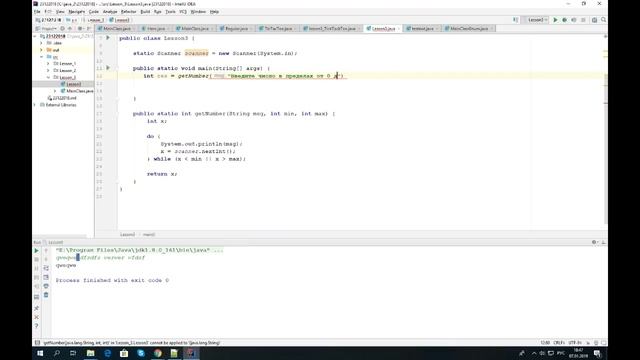The image size is (640, 360).
Task: Click the Up the Stack Trace arrow
Action: (x=46, y=251)
